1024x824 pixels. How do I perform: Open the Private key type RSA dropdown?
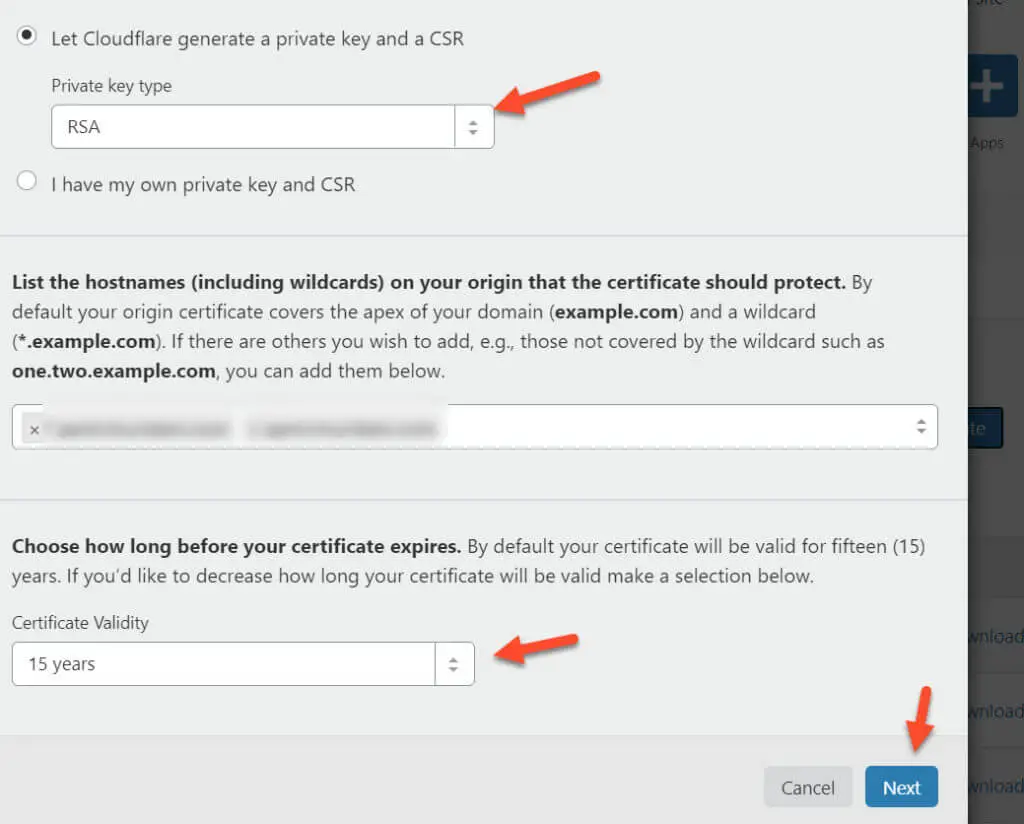coord(272,127)
